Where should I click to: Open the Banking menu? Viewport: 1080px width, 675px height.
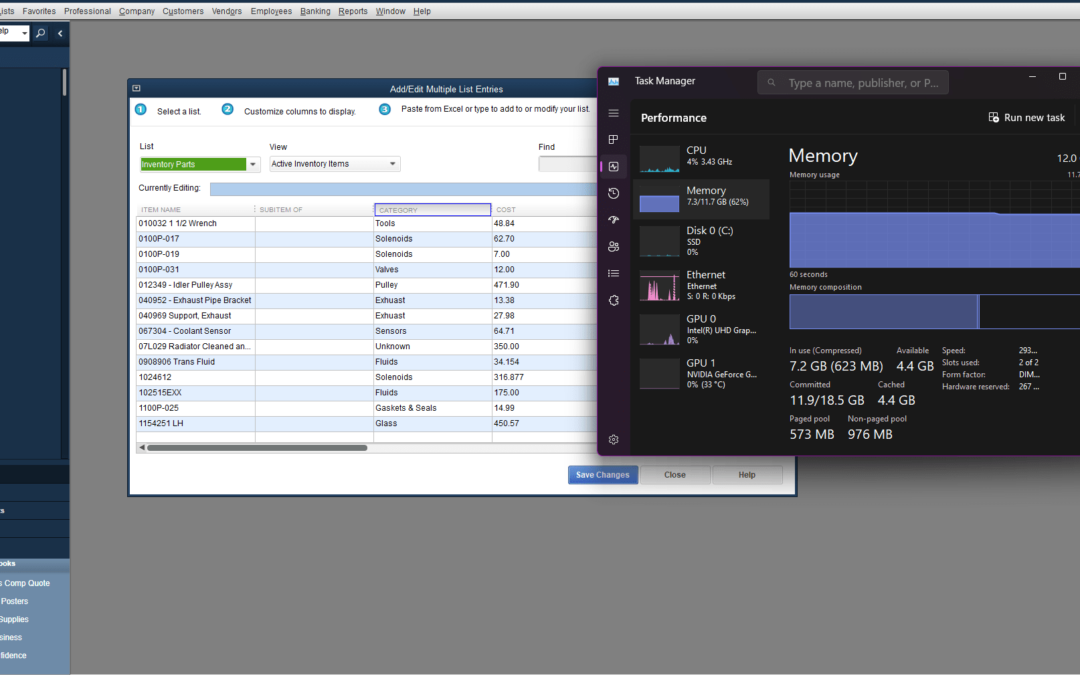315,11
